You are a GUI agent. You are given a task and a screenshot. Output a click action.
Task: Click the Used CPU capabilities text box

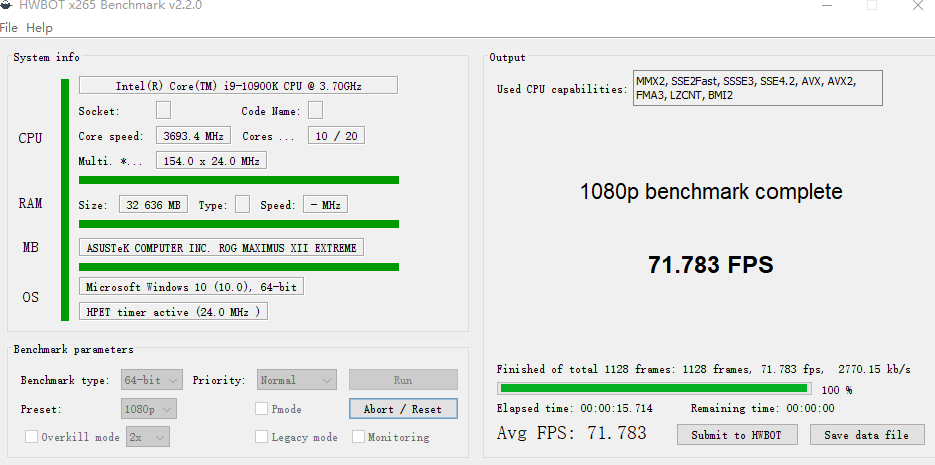[x=757, y=88]
